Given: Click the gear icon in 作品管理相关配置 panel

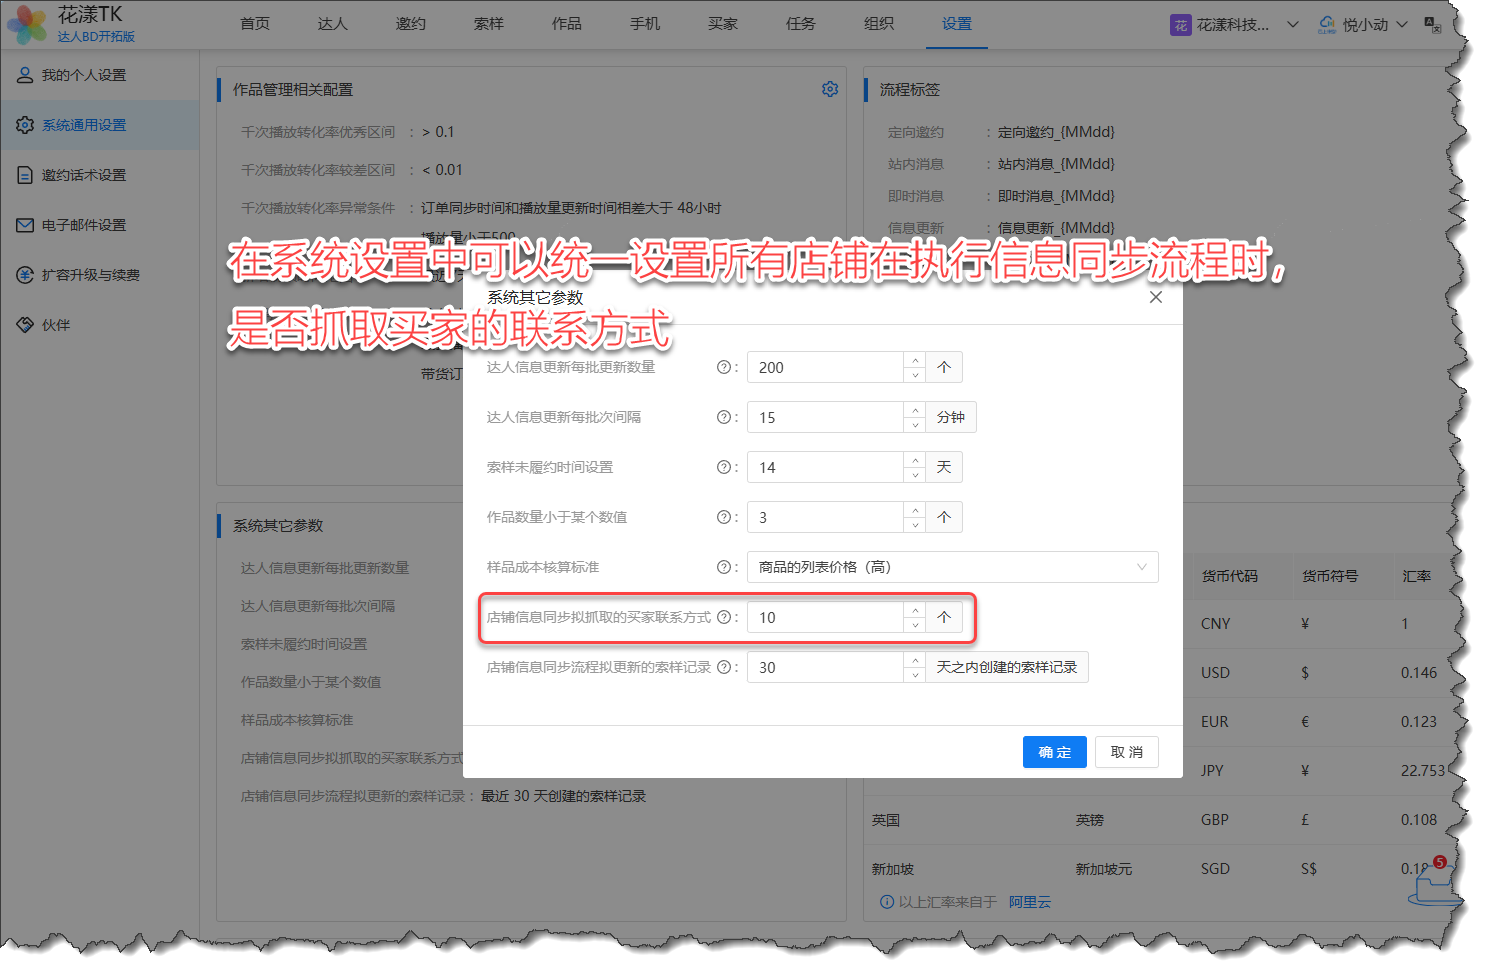Looking at the screenshot, I should (830, 89).
